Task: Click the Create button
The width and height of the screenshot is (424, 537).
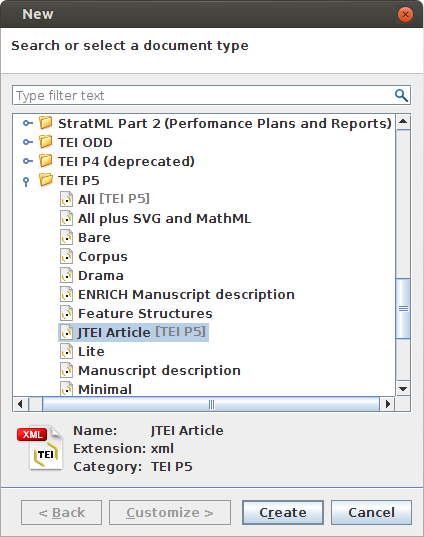Action: pos(283,512)
